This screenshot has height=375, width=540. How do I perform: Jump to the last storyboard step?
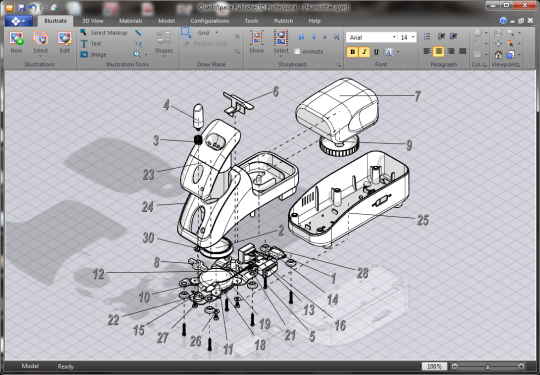click(337, 37)
